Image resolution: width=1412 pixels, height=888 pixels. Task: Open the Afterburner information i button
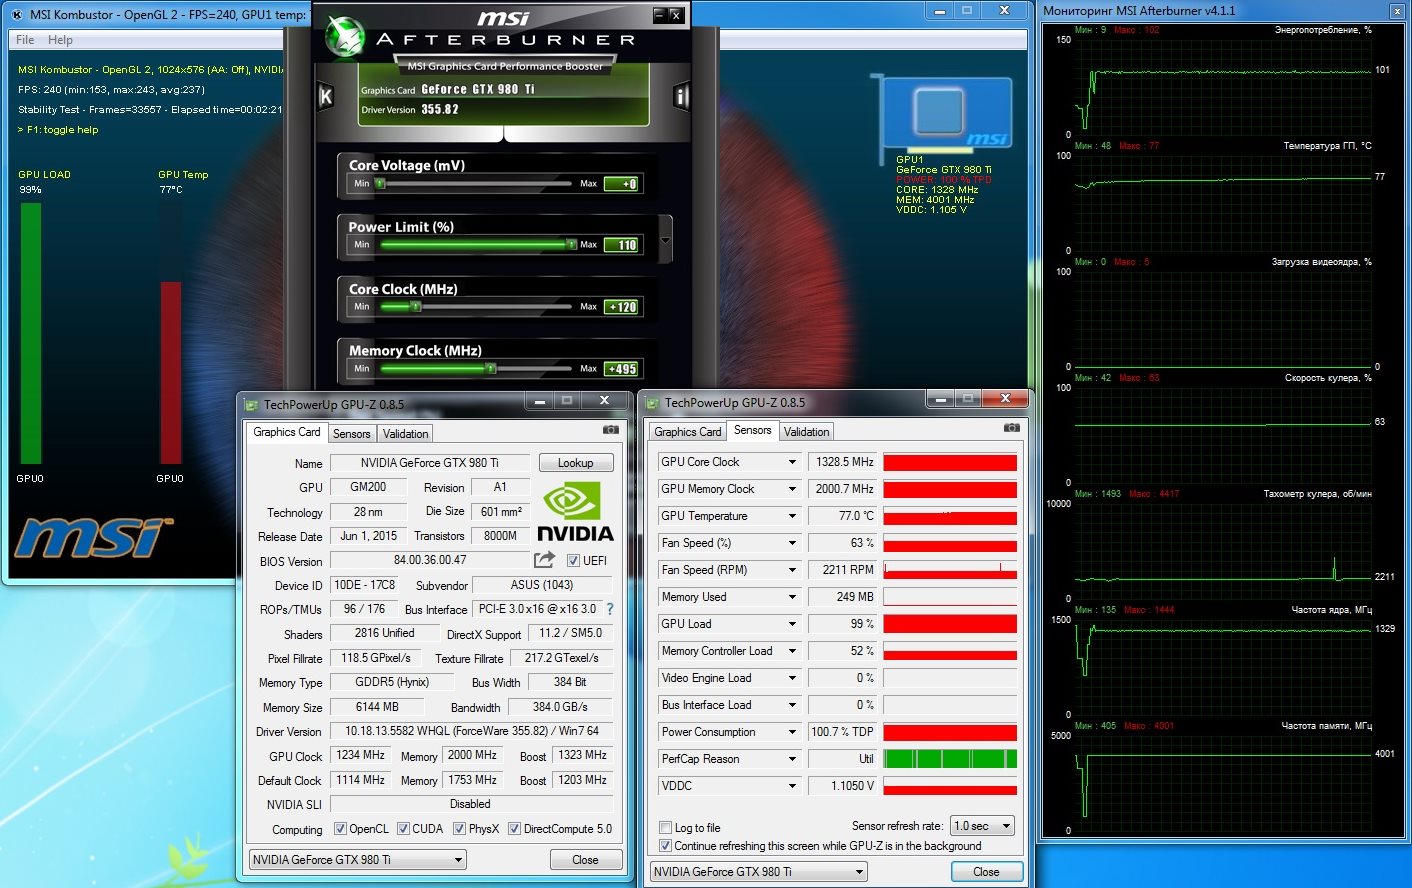(x=682, y=97)
